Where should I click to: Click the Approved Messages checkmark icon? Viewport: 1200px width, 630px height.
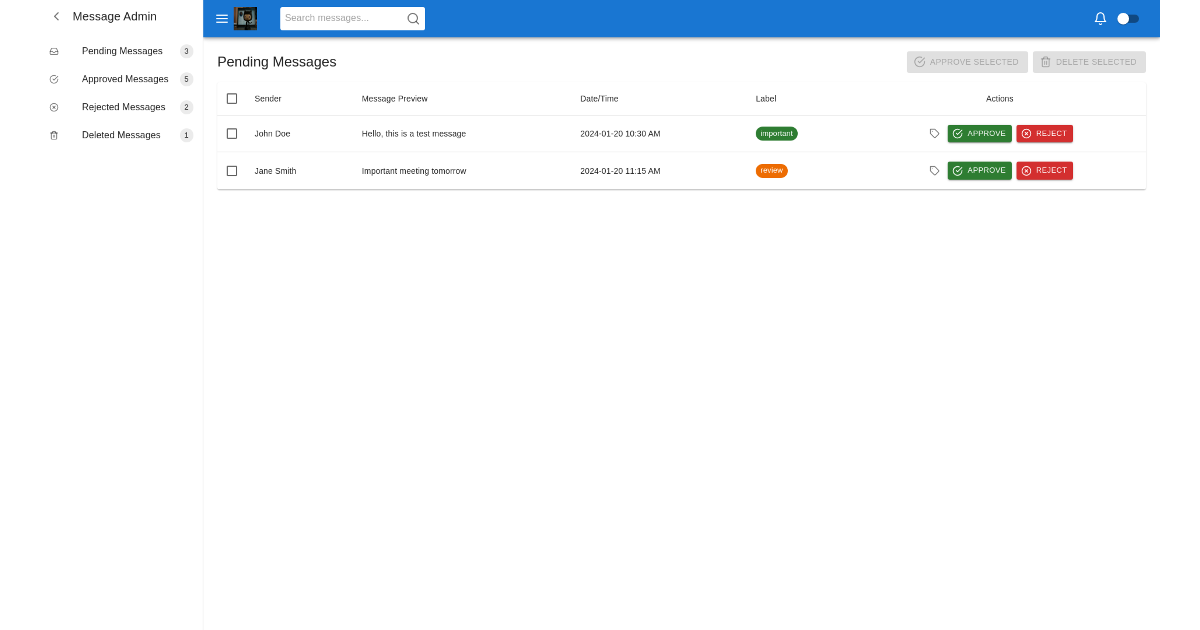(x=53, y=79)
